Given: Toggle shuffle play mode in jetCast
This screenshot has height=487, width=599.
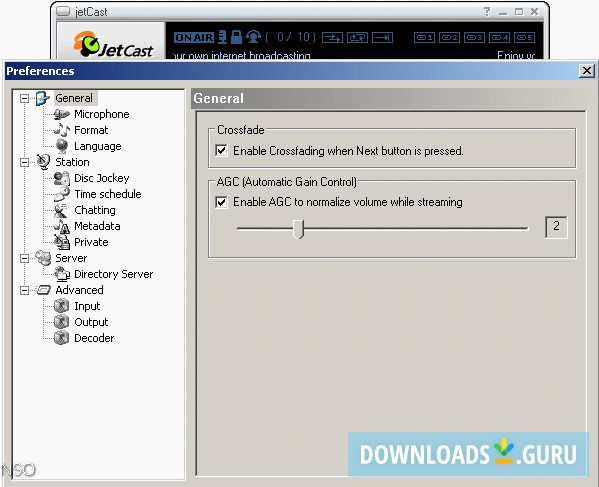Looking at the screenshot, I should point(332,37).
